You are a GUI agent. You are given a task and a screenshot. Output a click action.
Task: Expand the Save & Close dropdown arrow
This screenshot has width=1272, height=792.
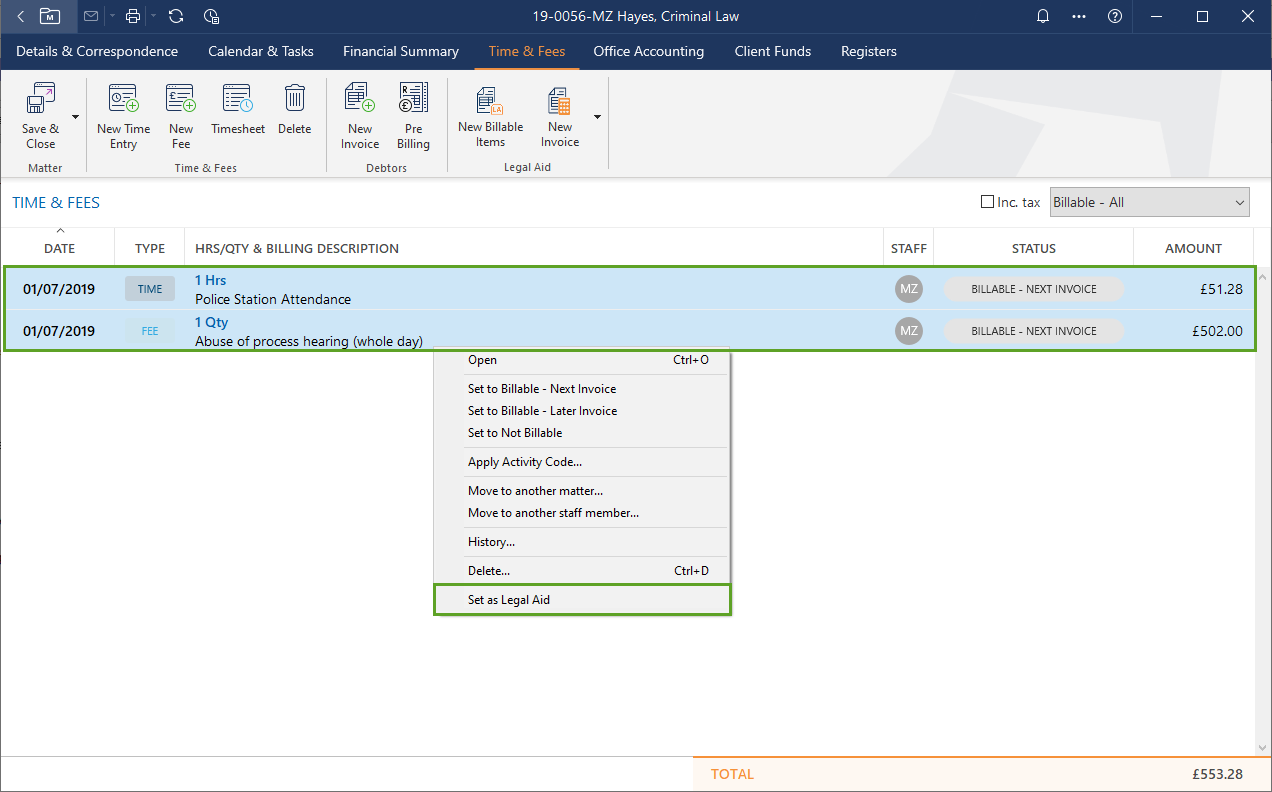75,117
